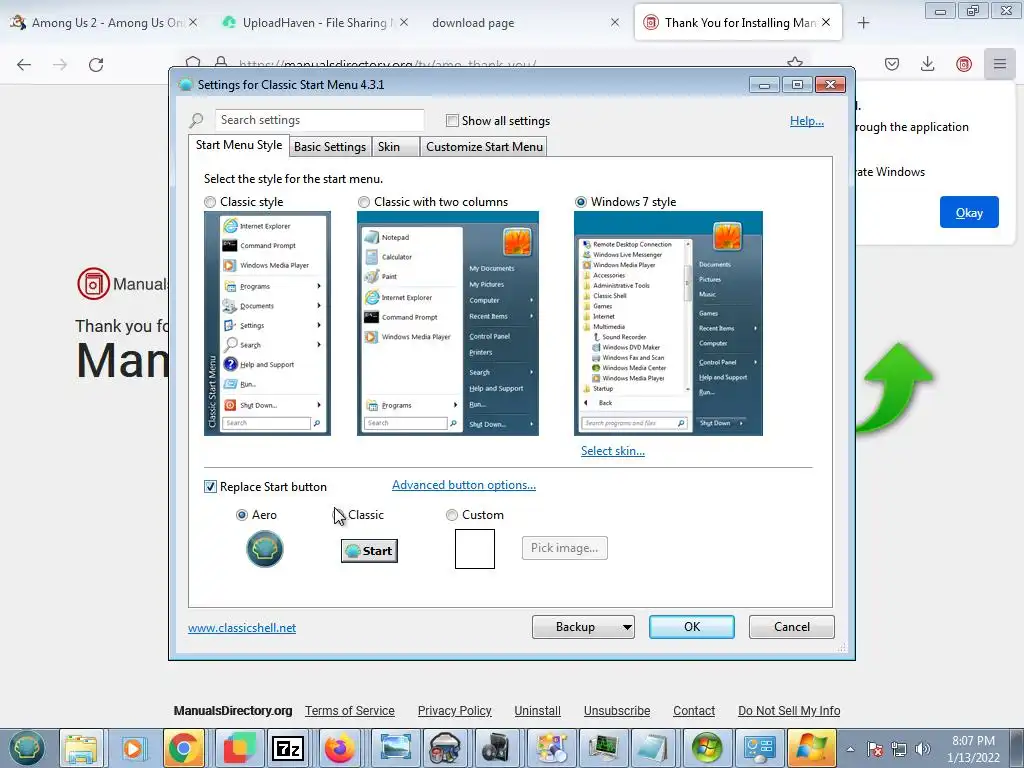
Task: Switch to Basic Settings tab
Action: click(x=330, y=147)
